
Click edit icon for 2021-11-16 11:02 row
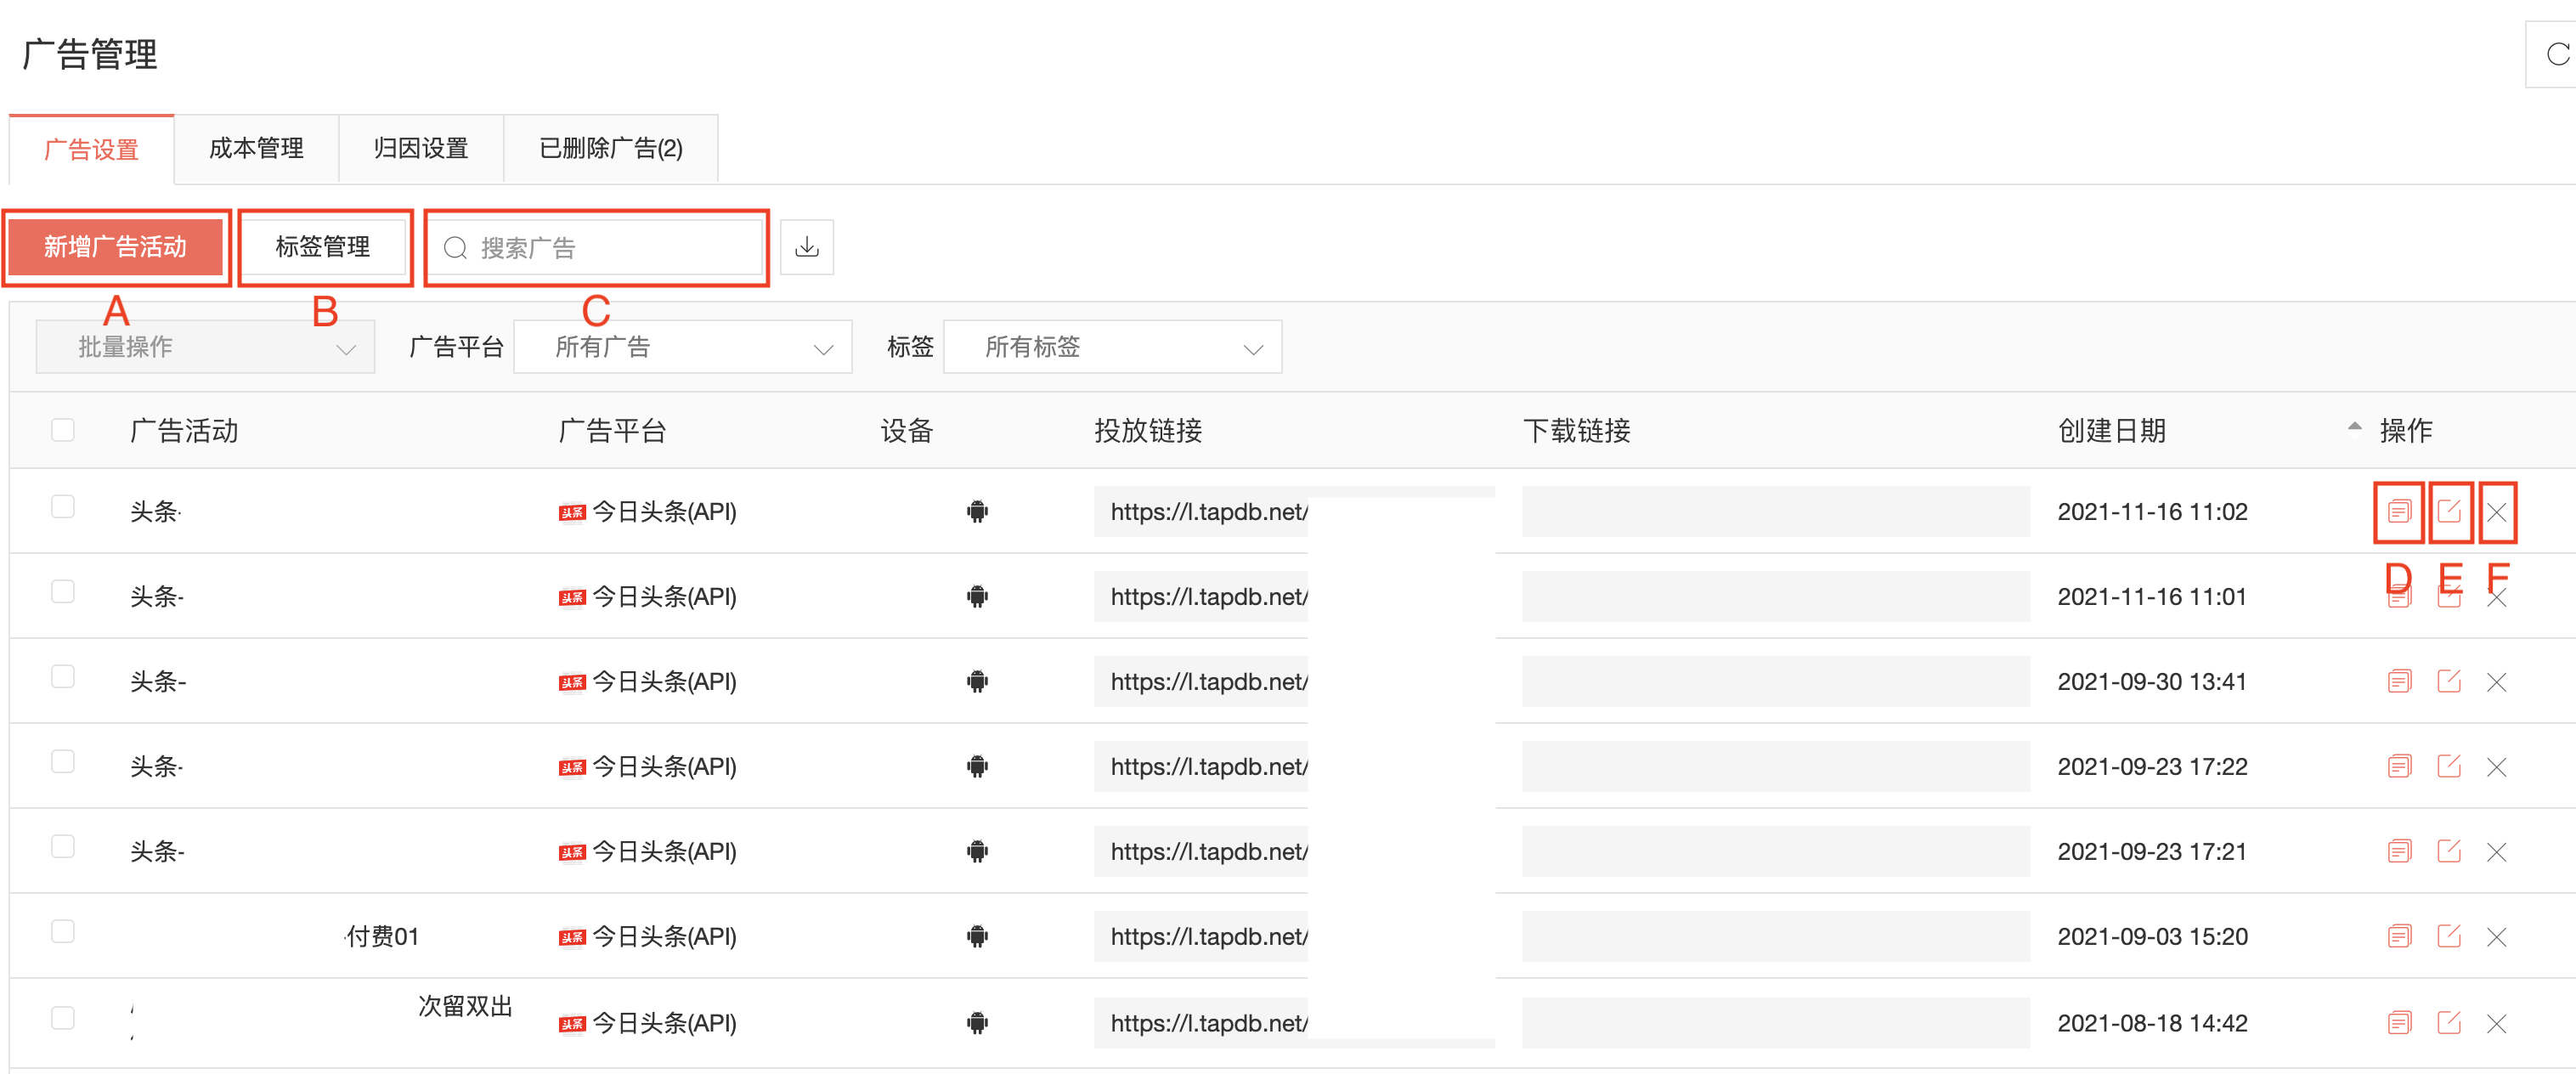click(x=2448, y=512)
